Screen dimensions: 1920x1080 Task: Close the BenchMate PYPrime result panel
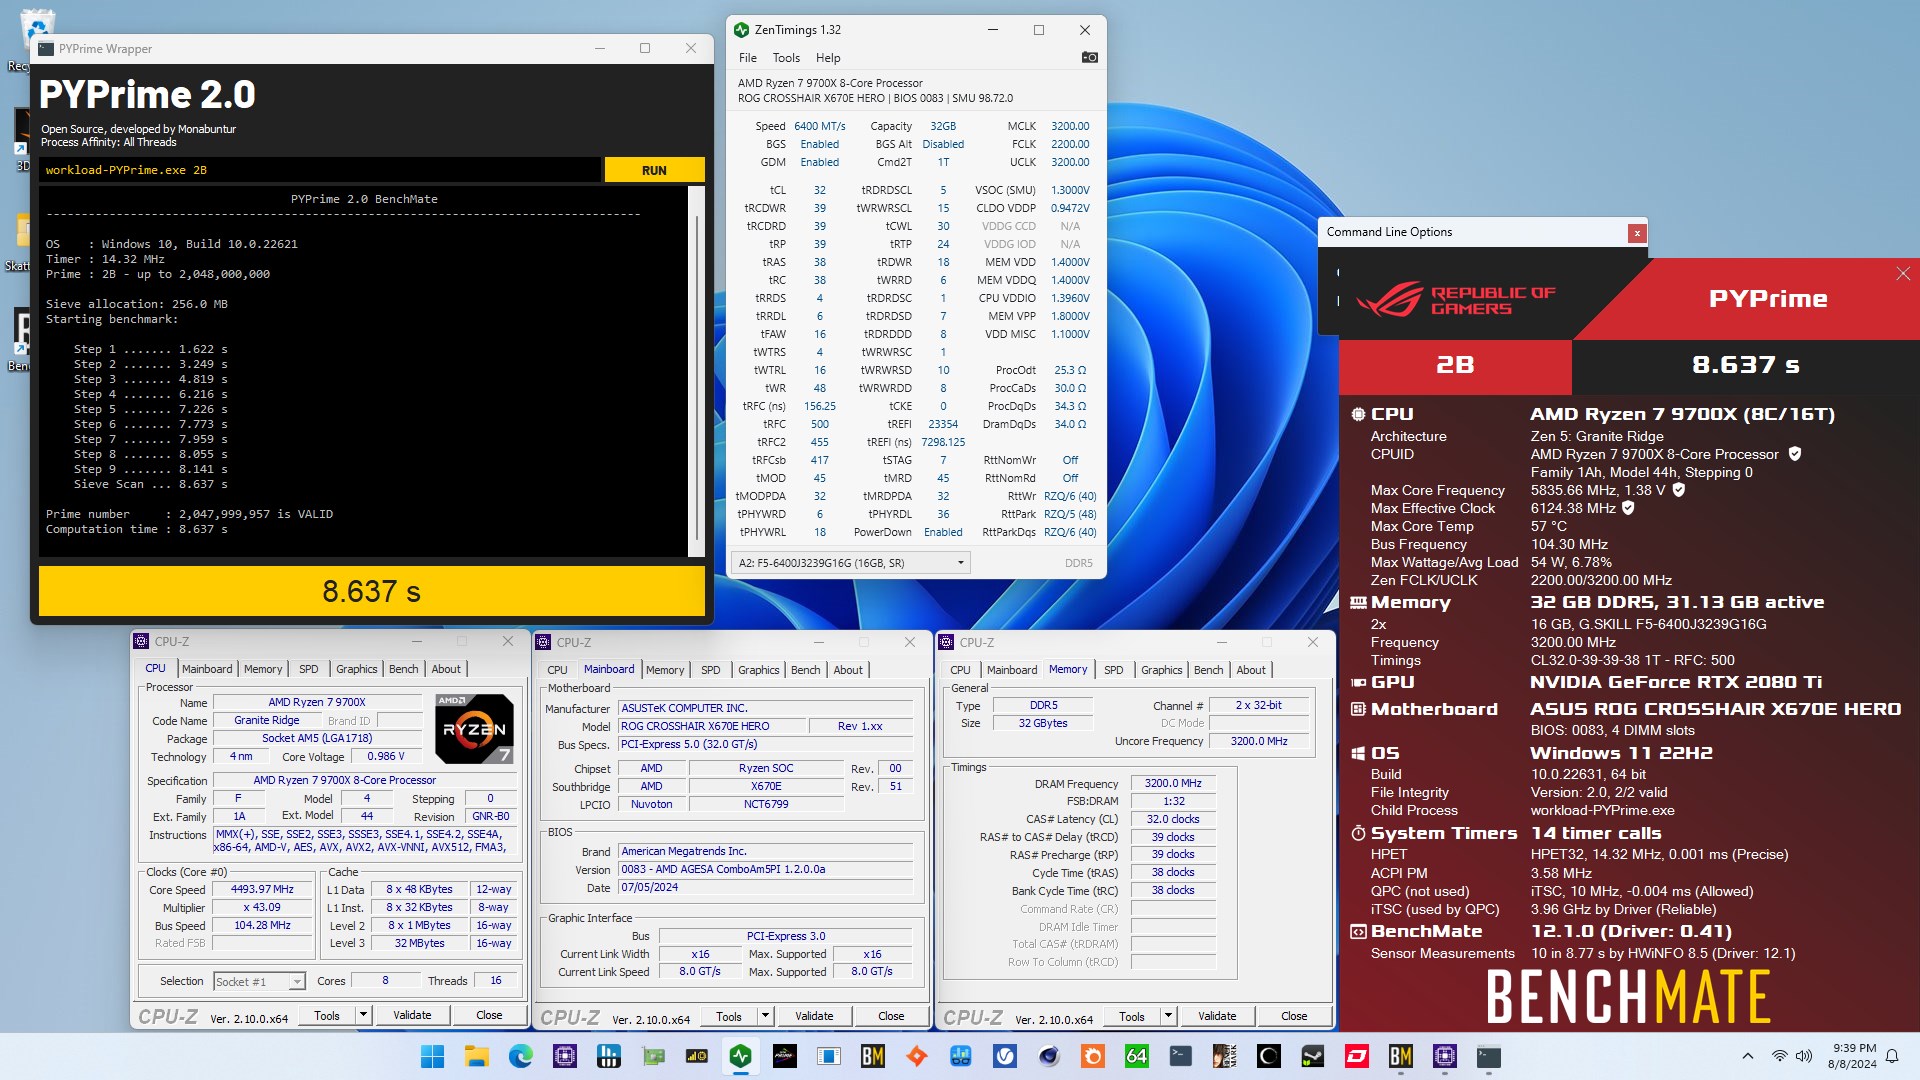(x=1903, y=274)
